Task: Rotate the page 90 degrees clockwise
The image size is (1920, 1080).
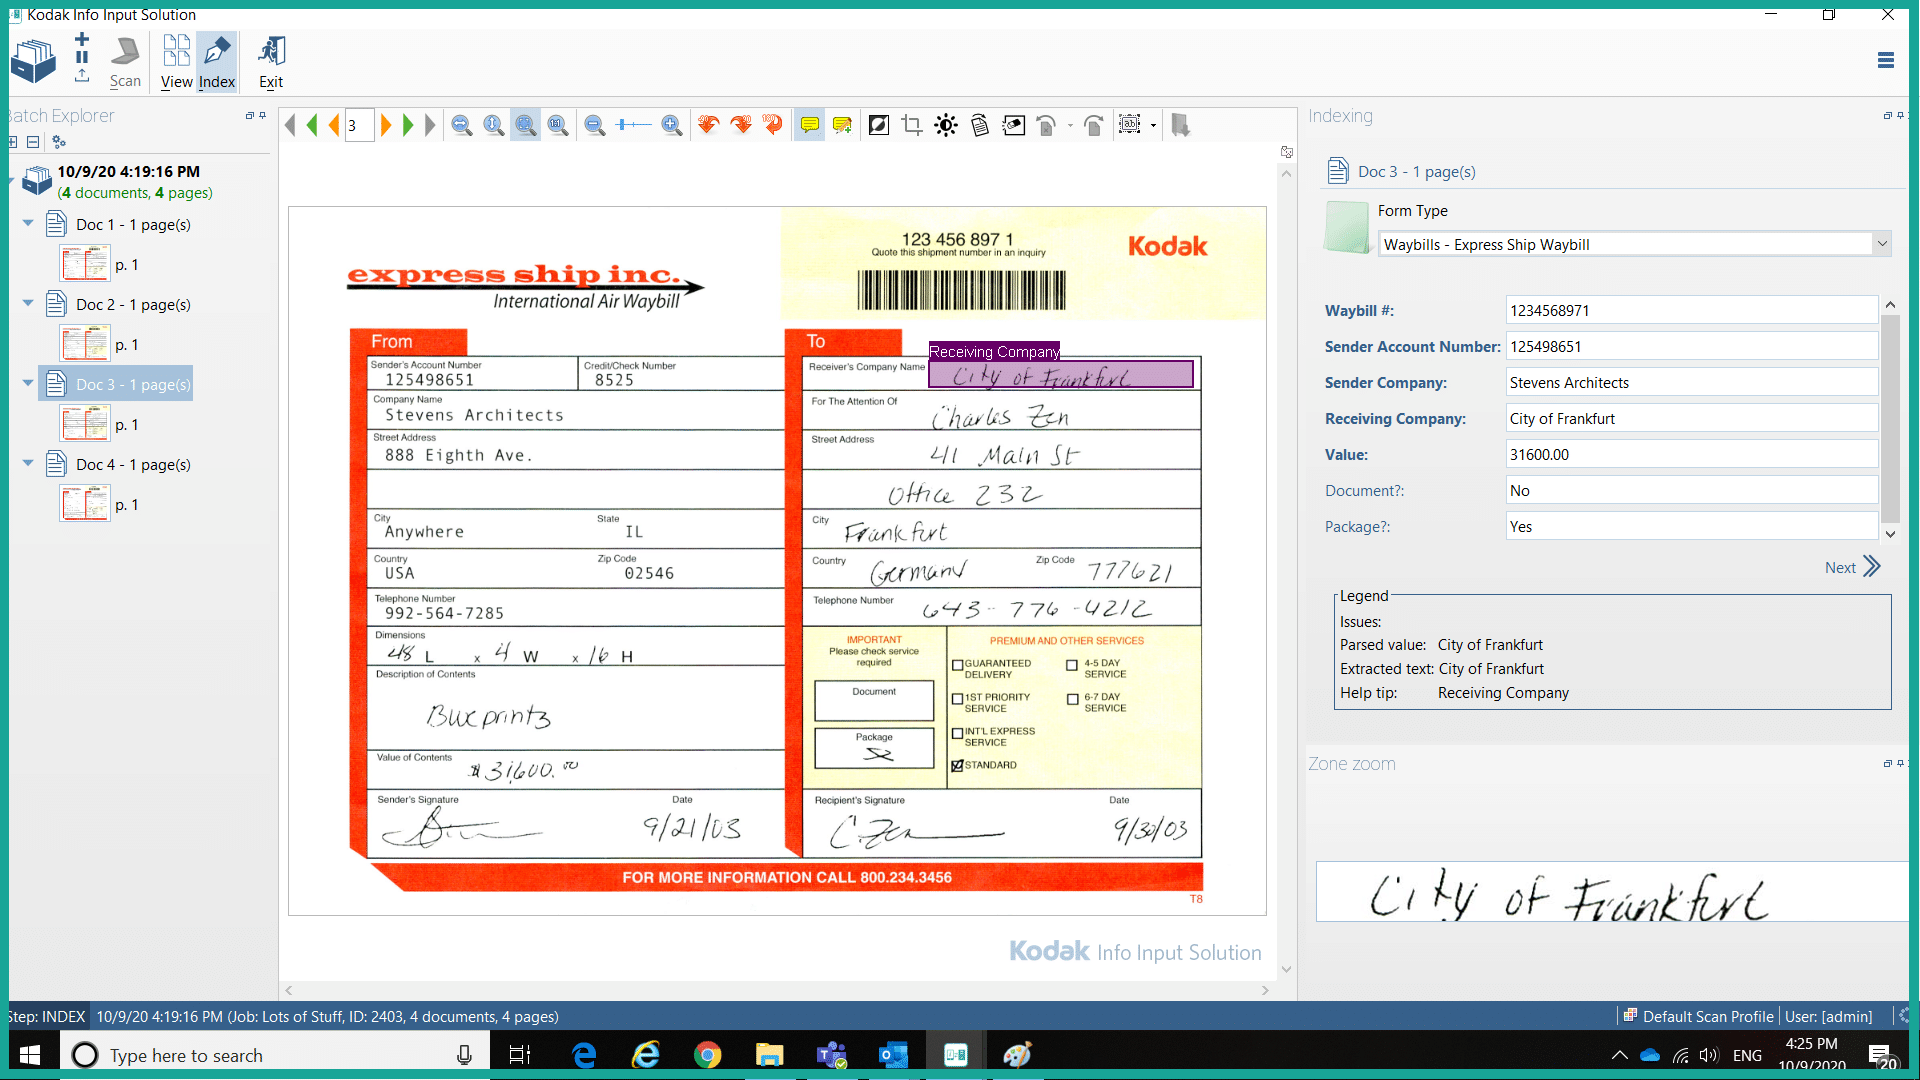Action: pos(741,124)
